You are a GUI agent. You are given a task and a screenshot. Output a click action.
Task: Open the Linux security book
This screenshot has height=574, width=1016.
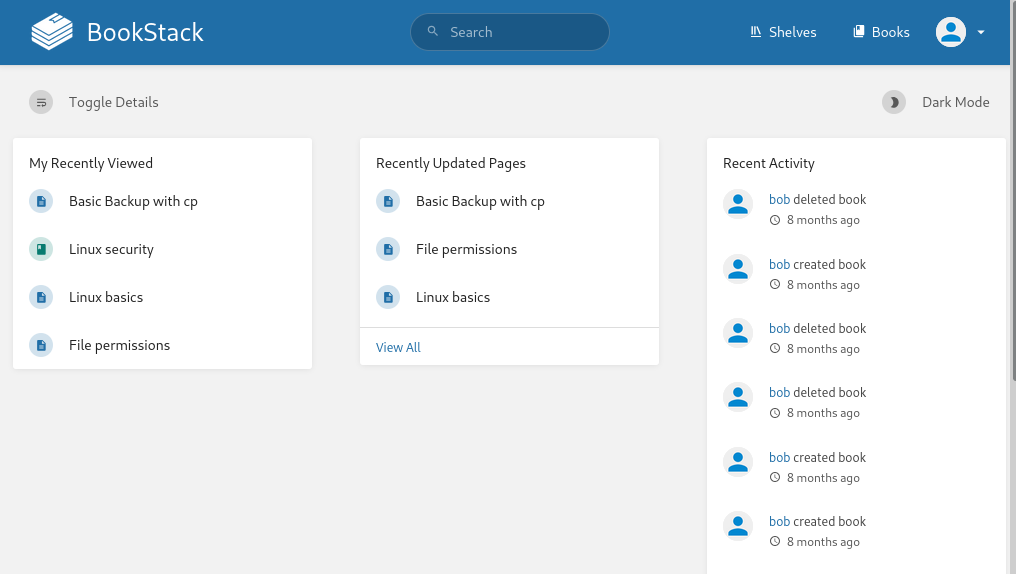111,249
